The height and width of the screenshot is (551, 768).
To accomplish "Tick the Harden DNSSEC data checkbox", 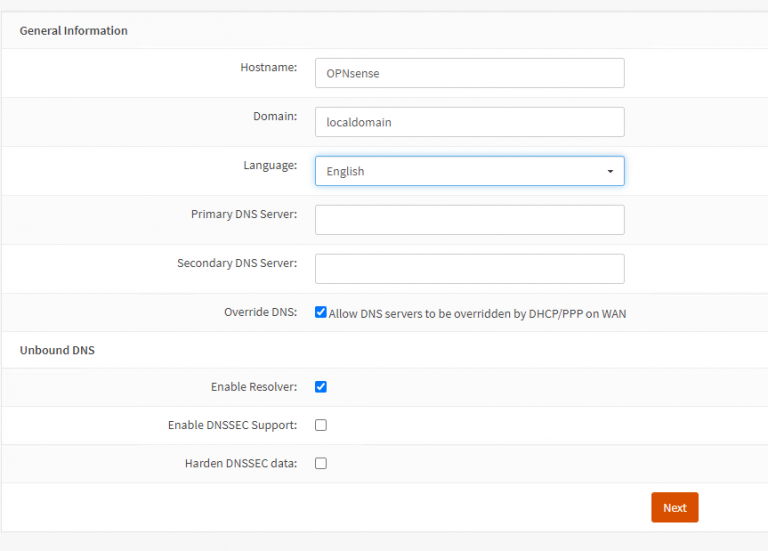I will pyautogui.click(x=321, y=463).
